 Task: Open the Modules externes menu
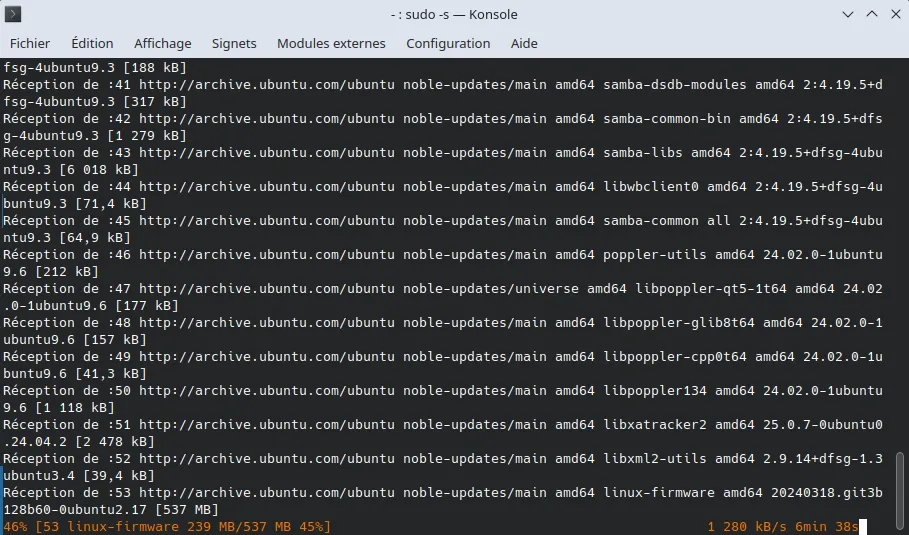(331, 44)
